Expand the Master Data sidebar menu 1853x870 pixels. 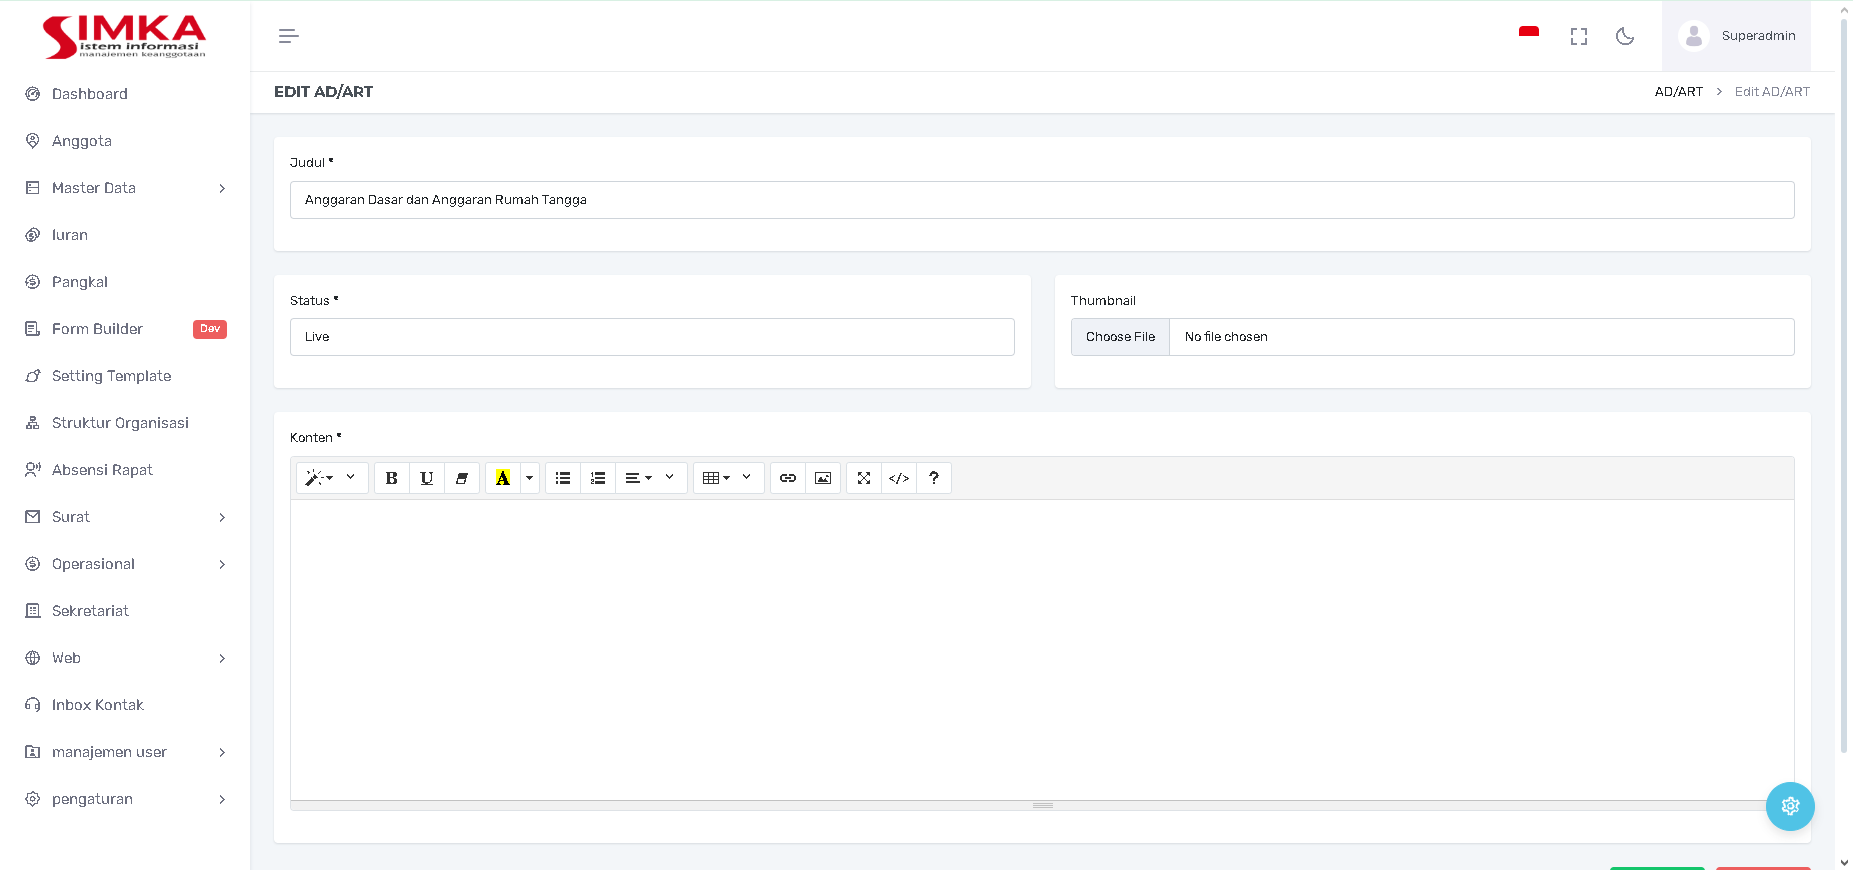(x=125, y=188)
